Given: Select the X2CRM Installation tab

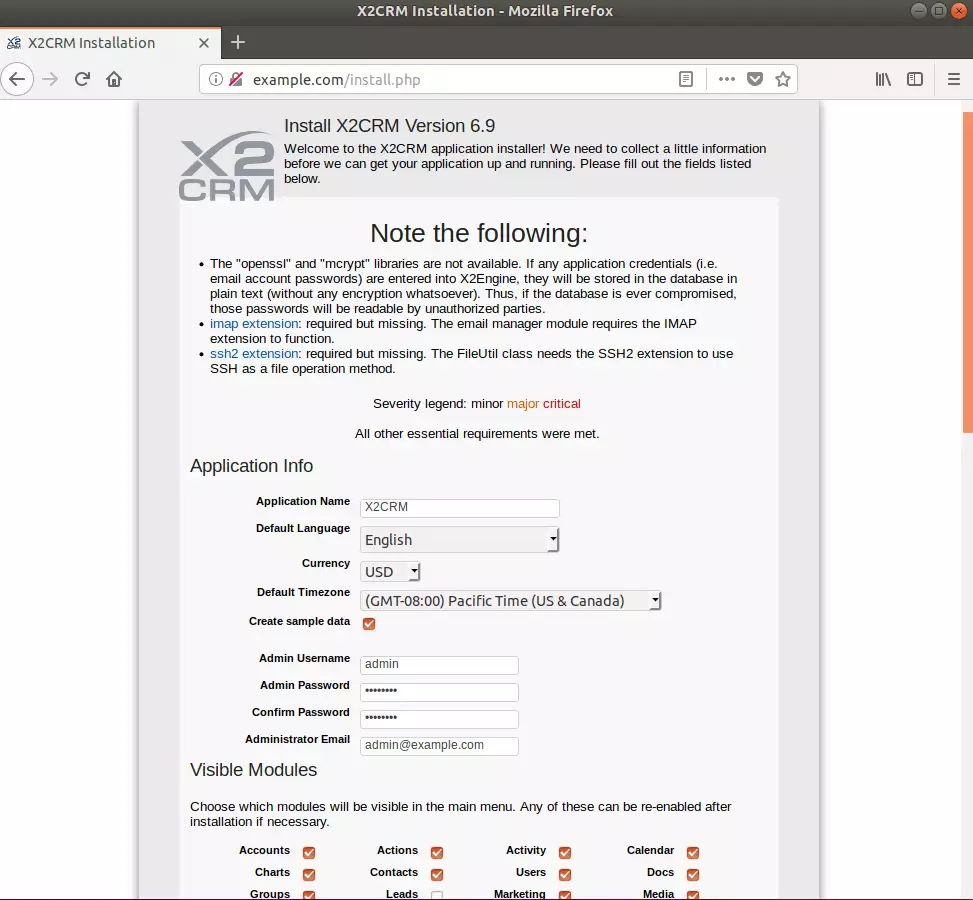Looking at the screenshot, I should [x=110, y=43].
